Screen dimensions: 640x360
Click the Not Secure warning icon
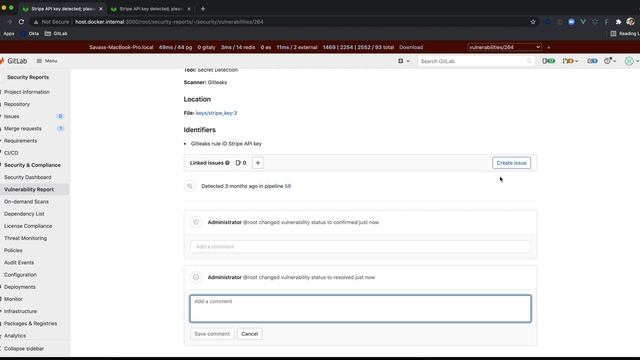(x=36, y=22)
